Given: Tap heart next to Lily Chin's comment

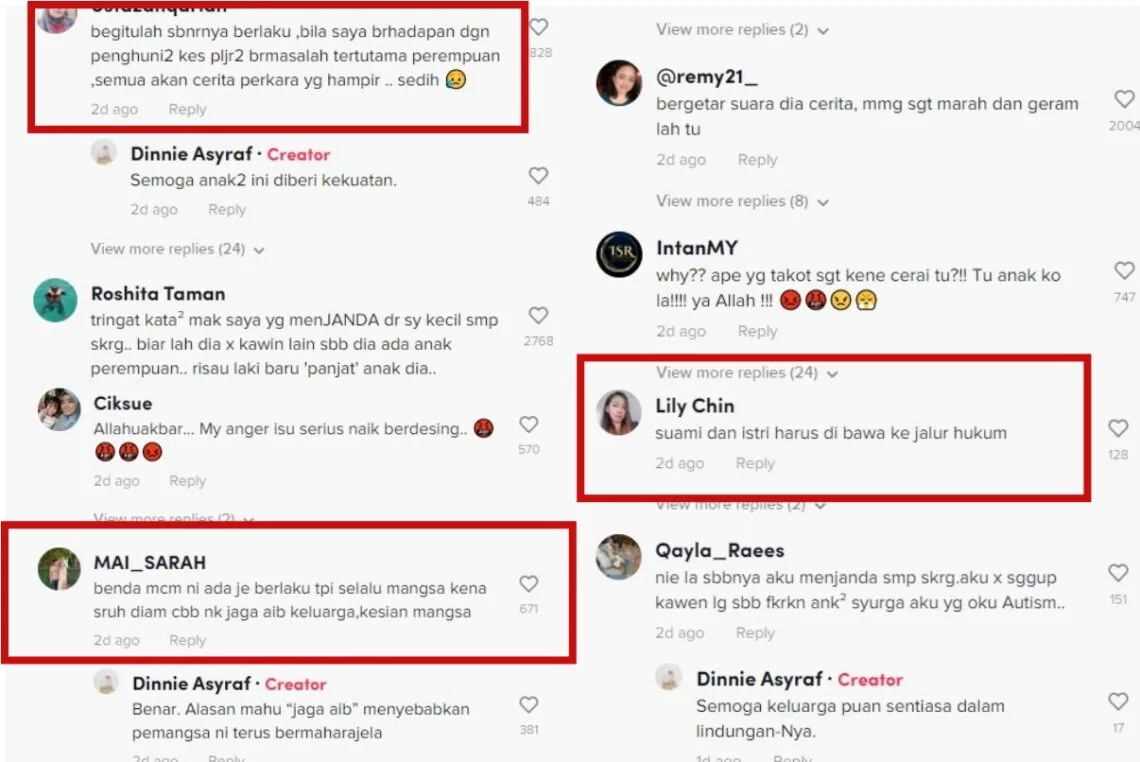Looking at the screenshot, I should 1118,428.
